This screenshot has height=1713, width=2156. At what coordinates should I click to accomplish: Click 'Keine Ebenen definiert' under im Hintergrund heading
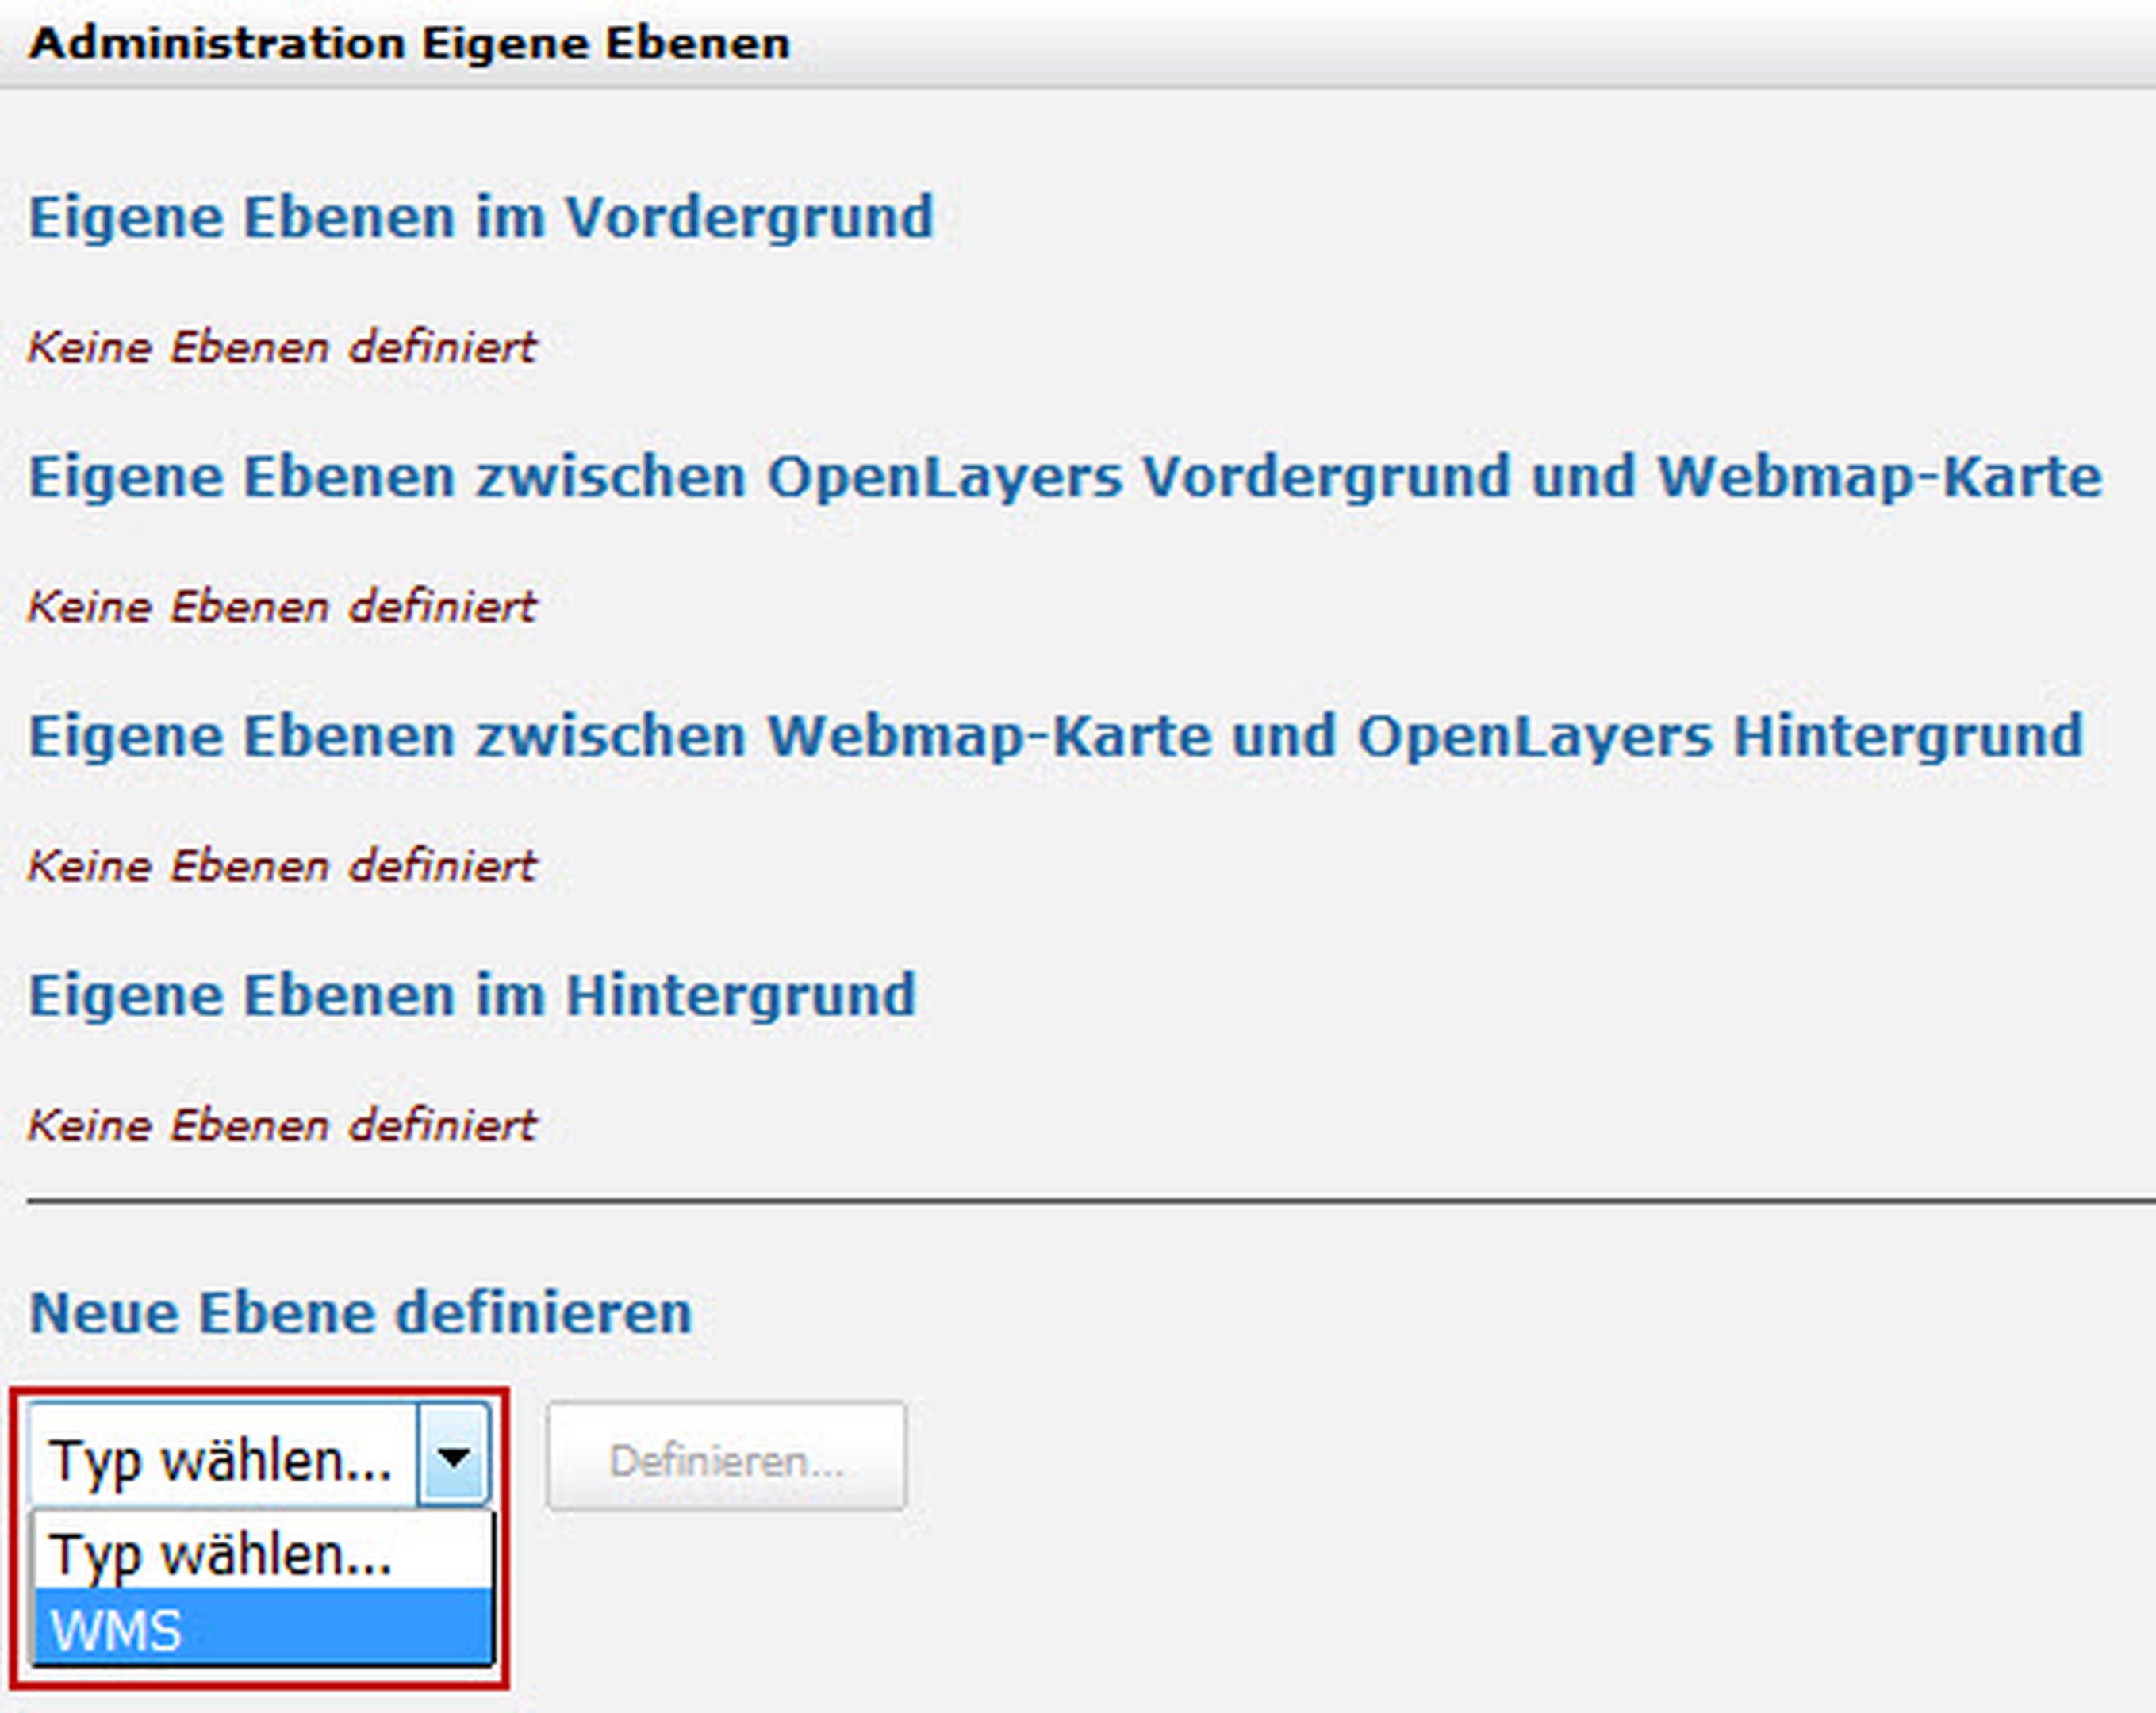(x=282, y=1126)
